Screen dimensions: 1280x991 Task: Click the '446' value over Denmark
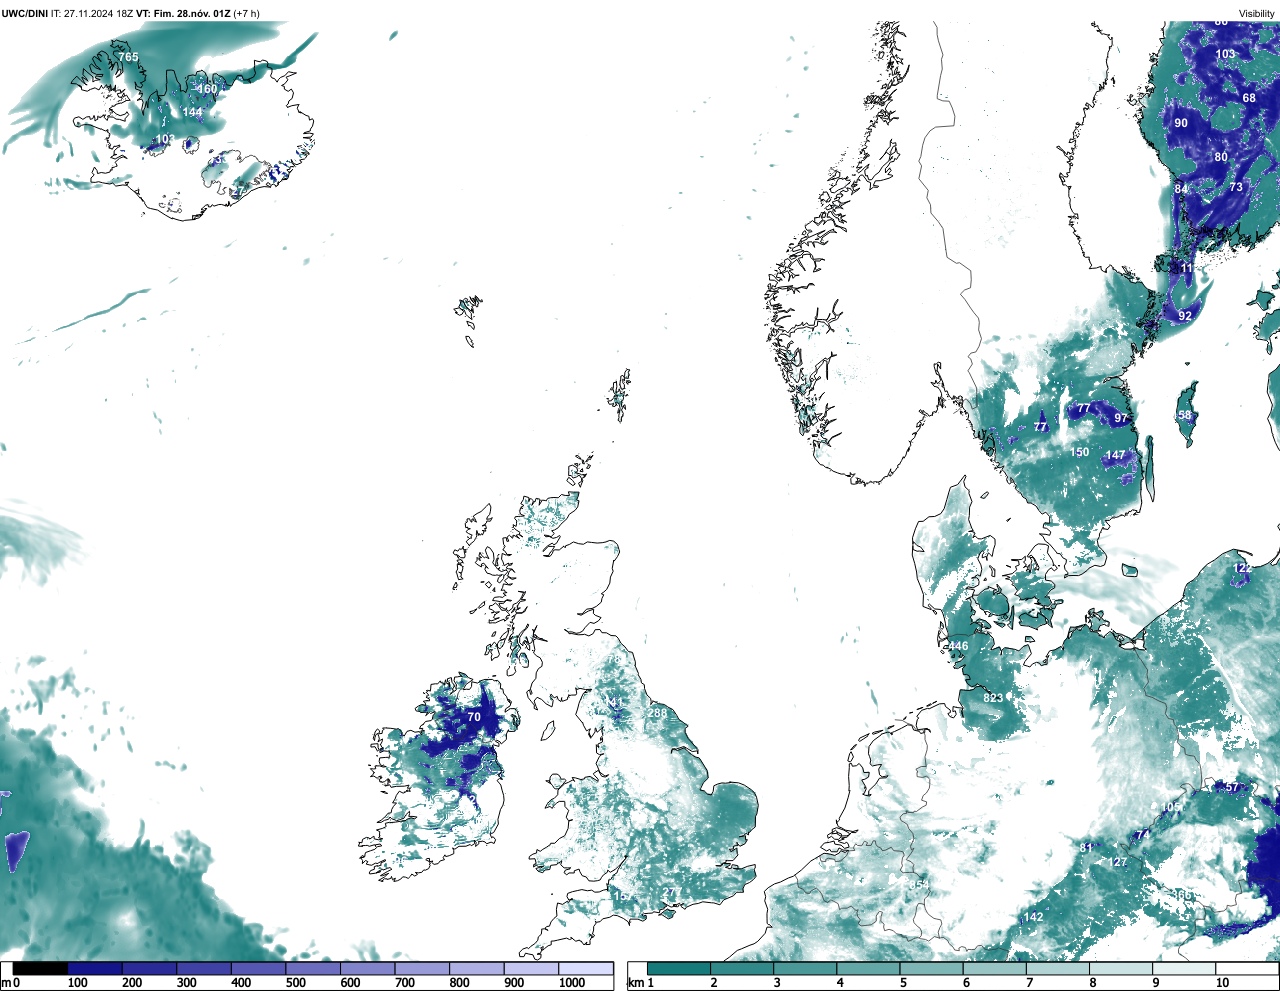point(958,646)
